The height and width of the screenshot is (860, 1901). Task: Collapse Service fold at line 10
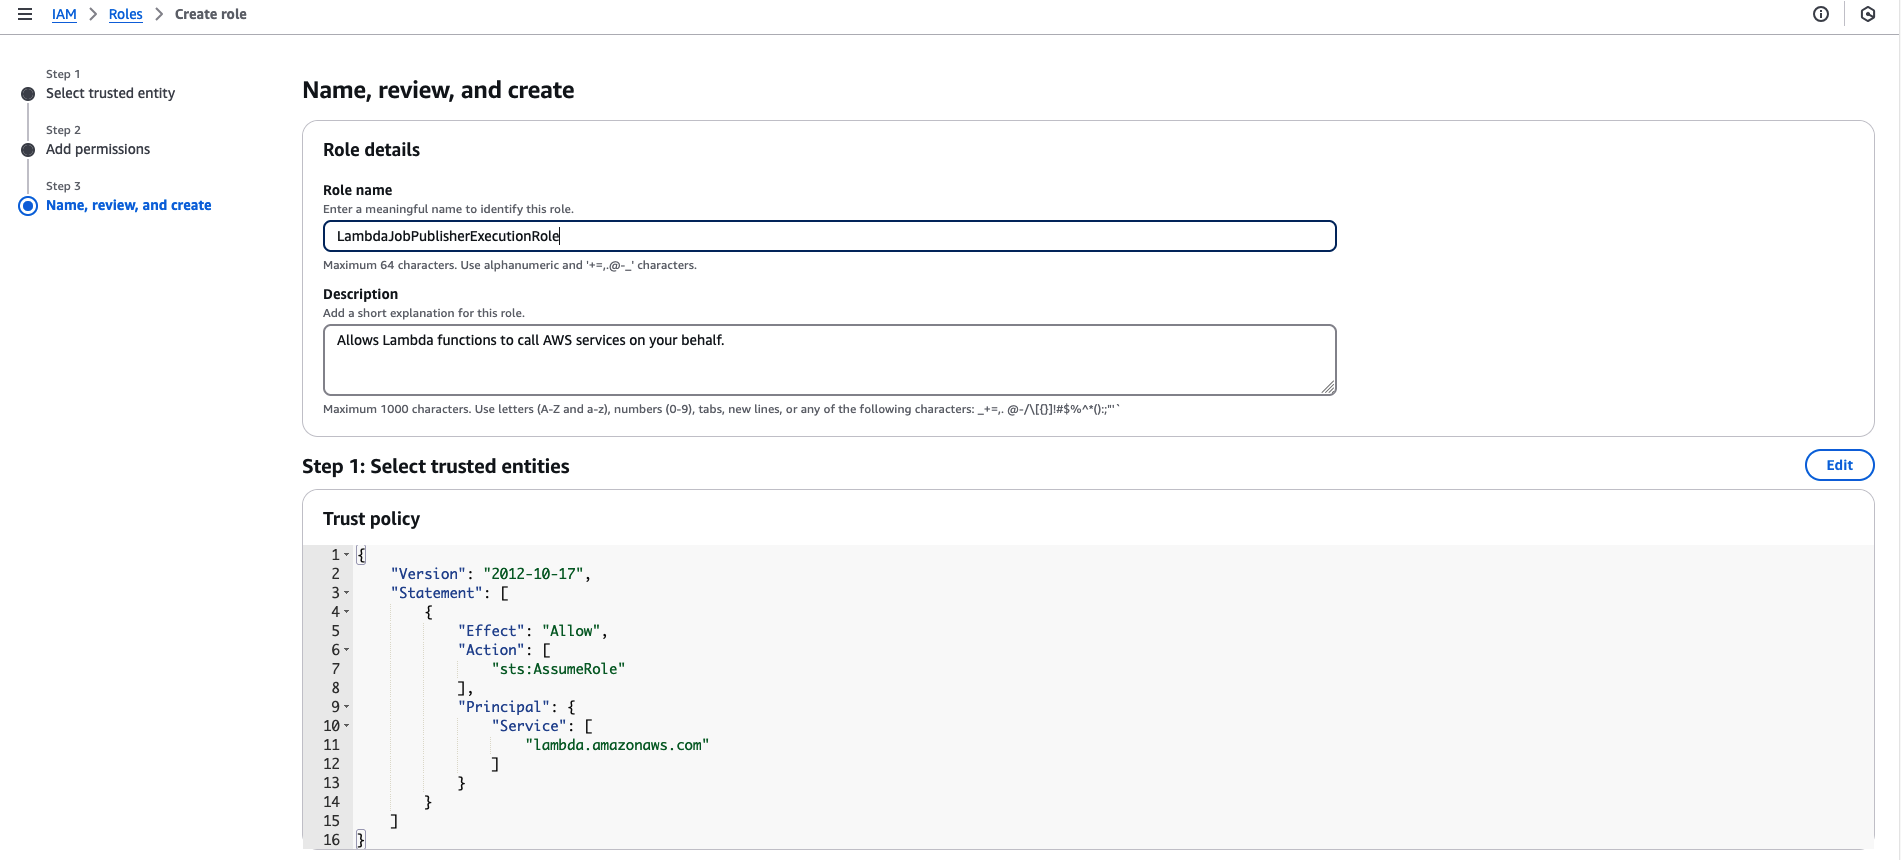(x=347, y=726)
